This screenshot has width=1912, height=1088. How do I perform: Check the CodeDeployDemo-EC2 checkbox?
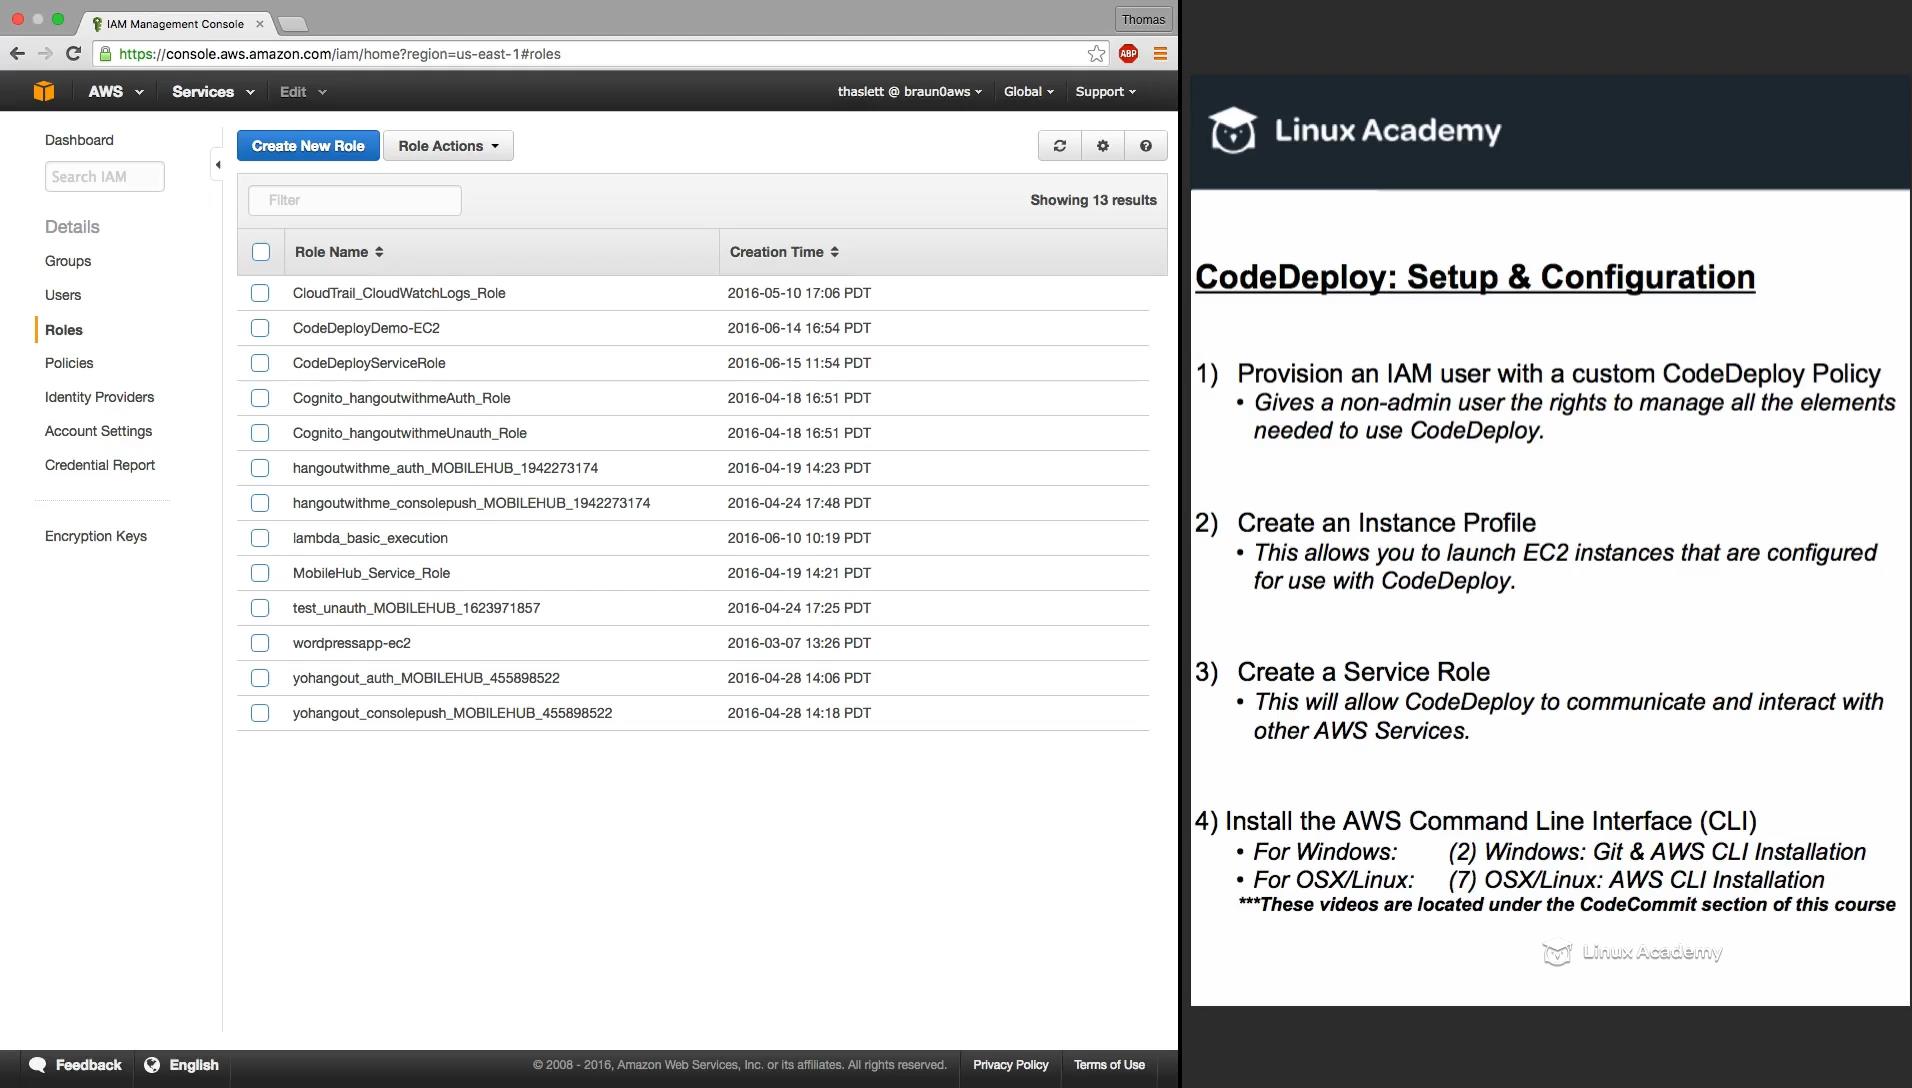pos(260,328)
